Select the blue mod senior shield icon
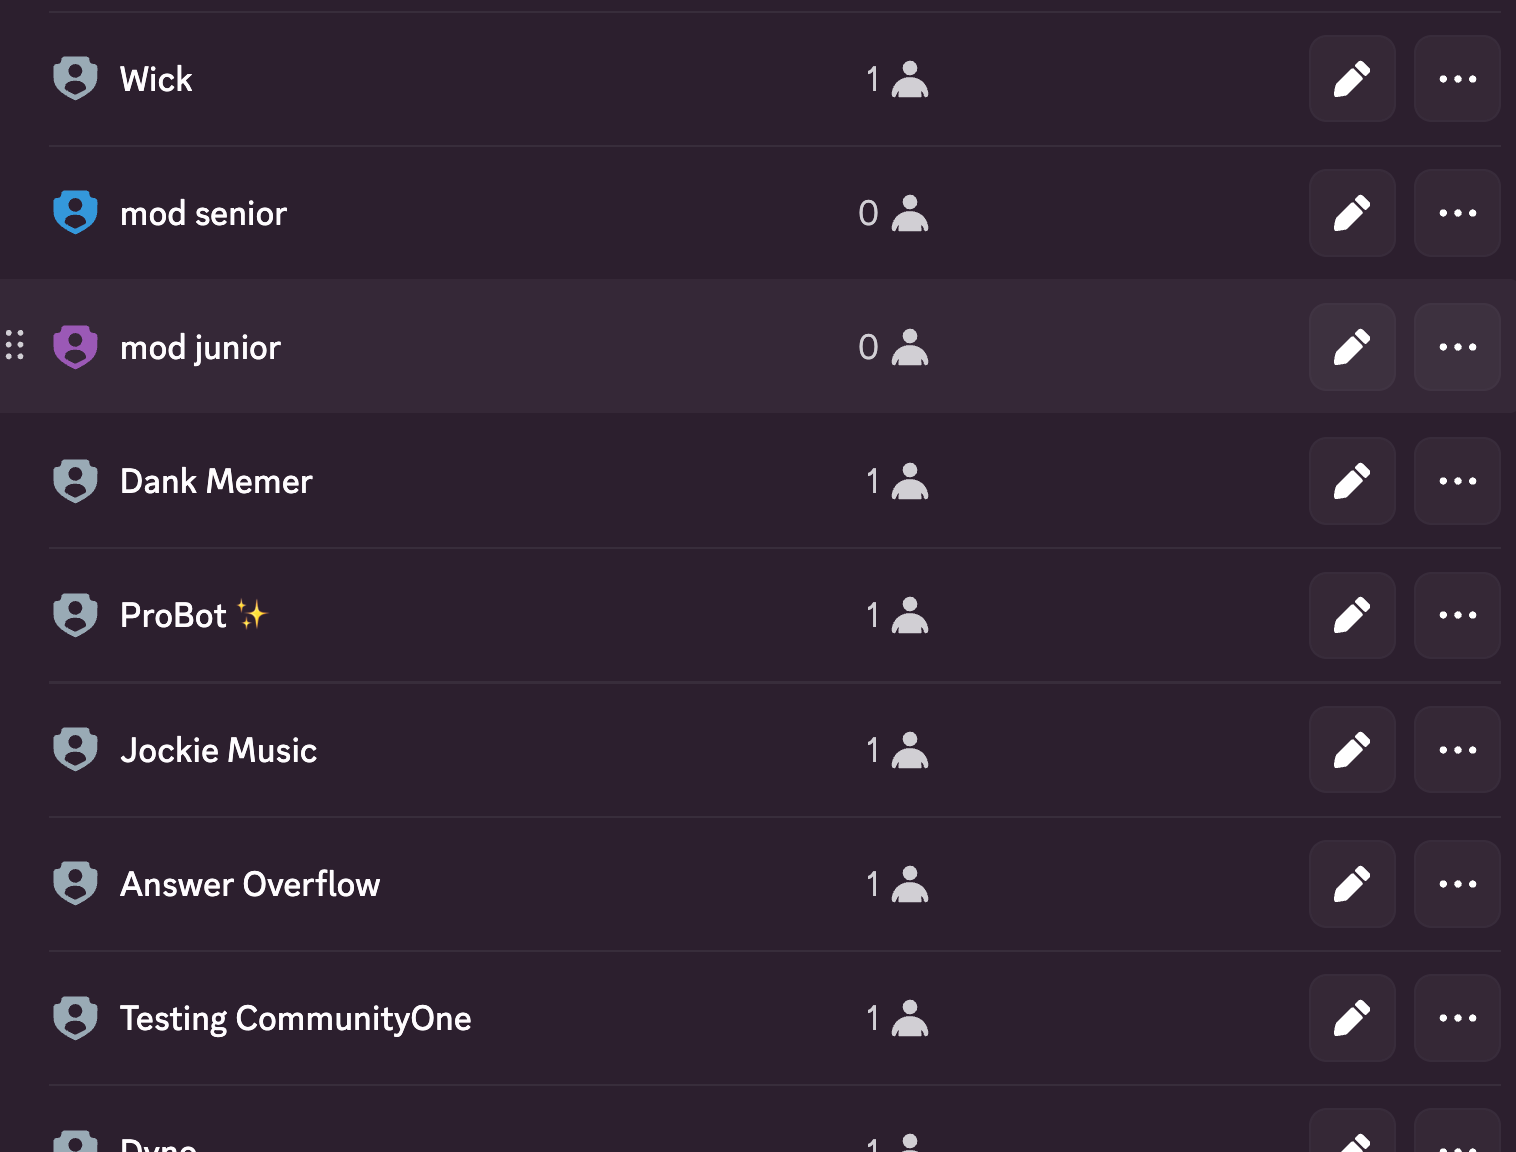Image resolution: width=1516 pixels, height=1152 pixels. (x=75, y=212)
